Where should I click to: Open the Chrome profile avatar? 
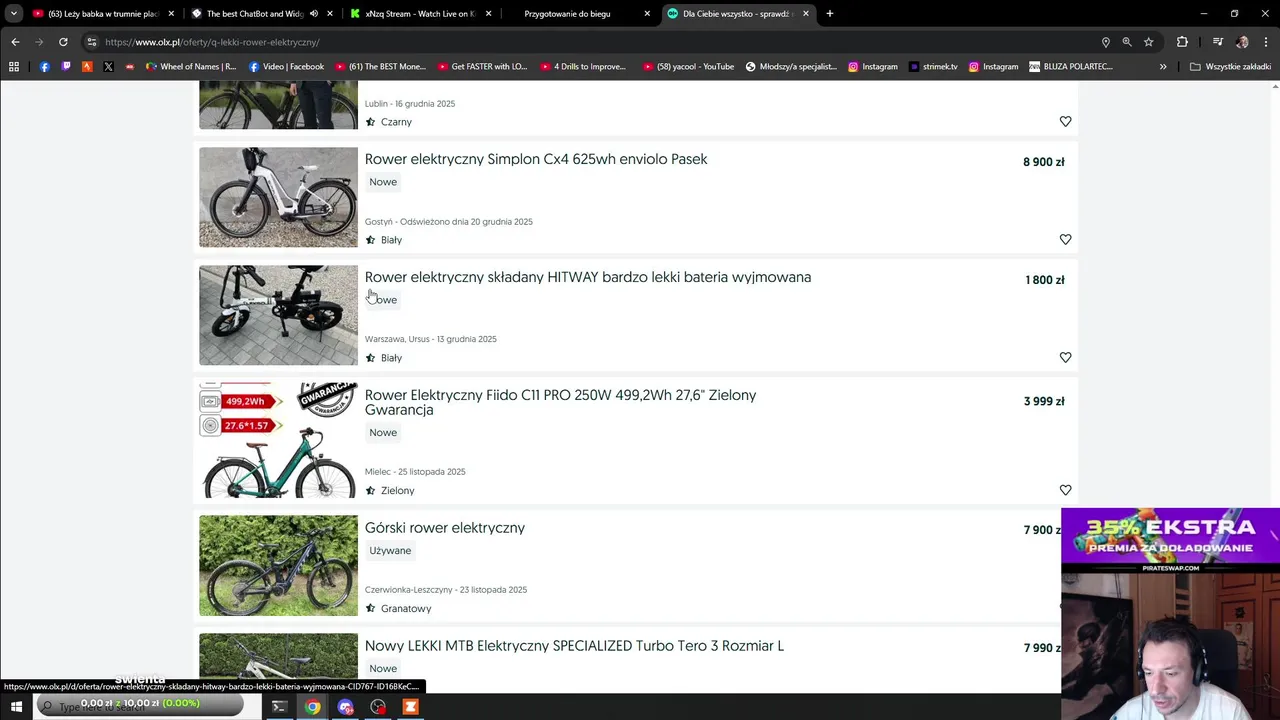tap(1242, 42)
